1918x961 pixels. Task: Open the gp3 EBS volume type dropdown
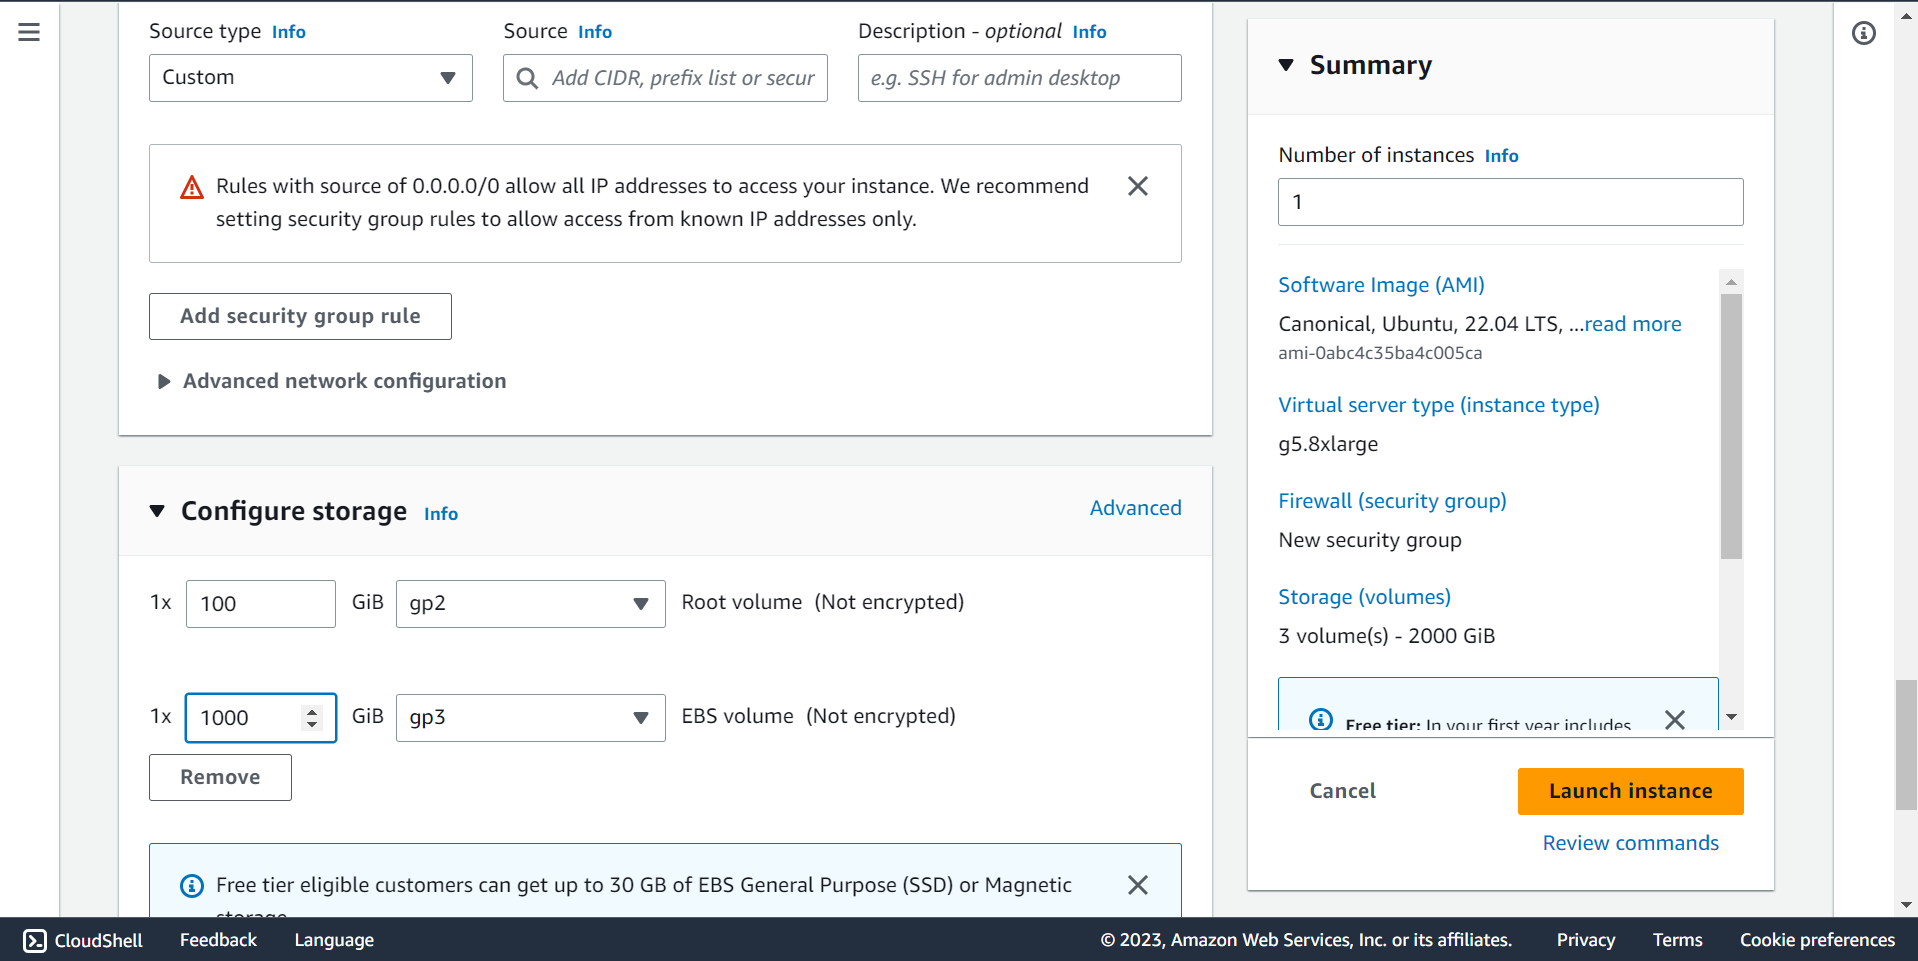pos(531,718)
